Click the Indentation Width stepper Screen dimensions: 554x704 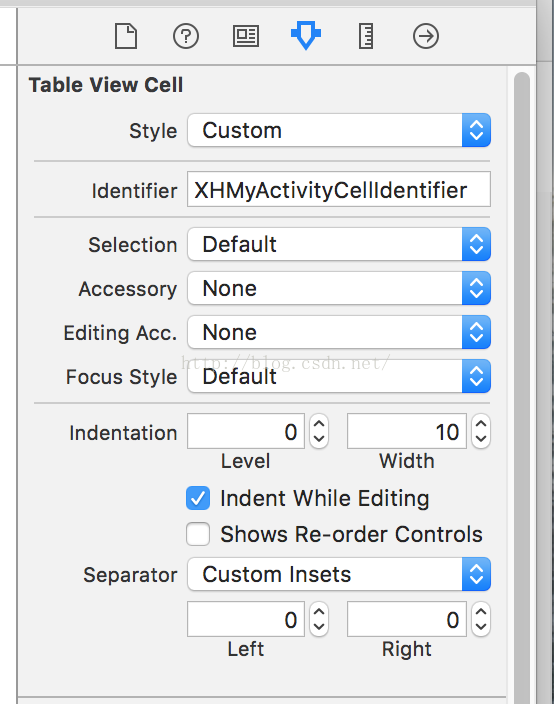tap(481, 431)
